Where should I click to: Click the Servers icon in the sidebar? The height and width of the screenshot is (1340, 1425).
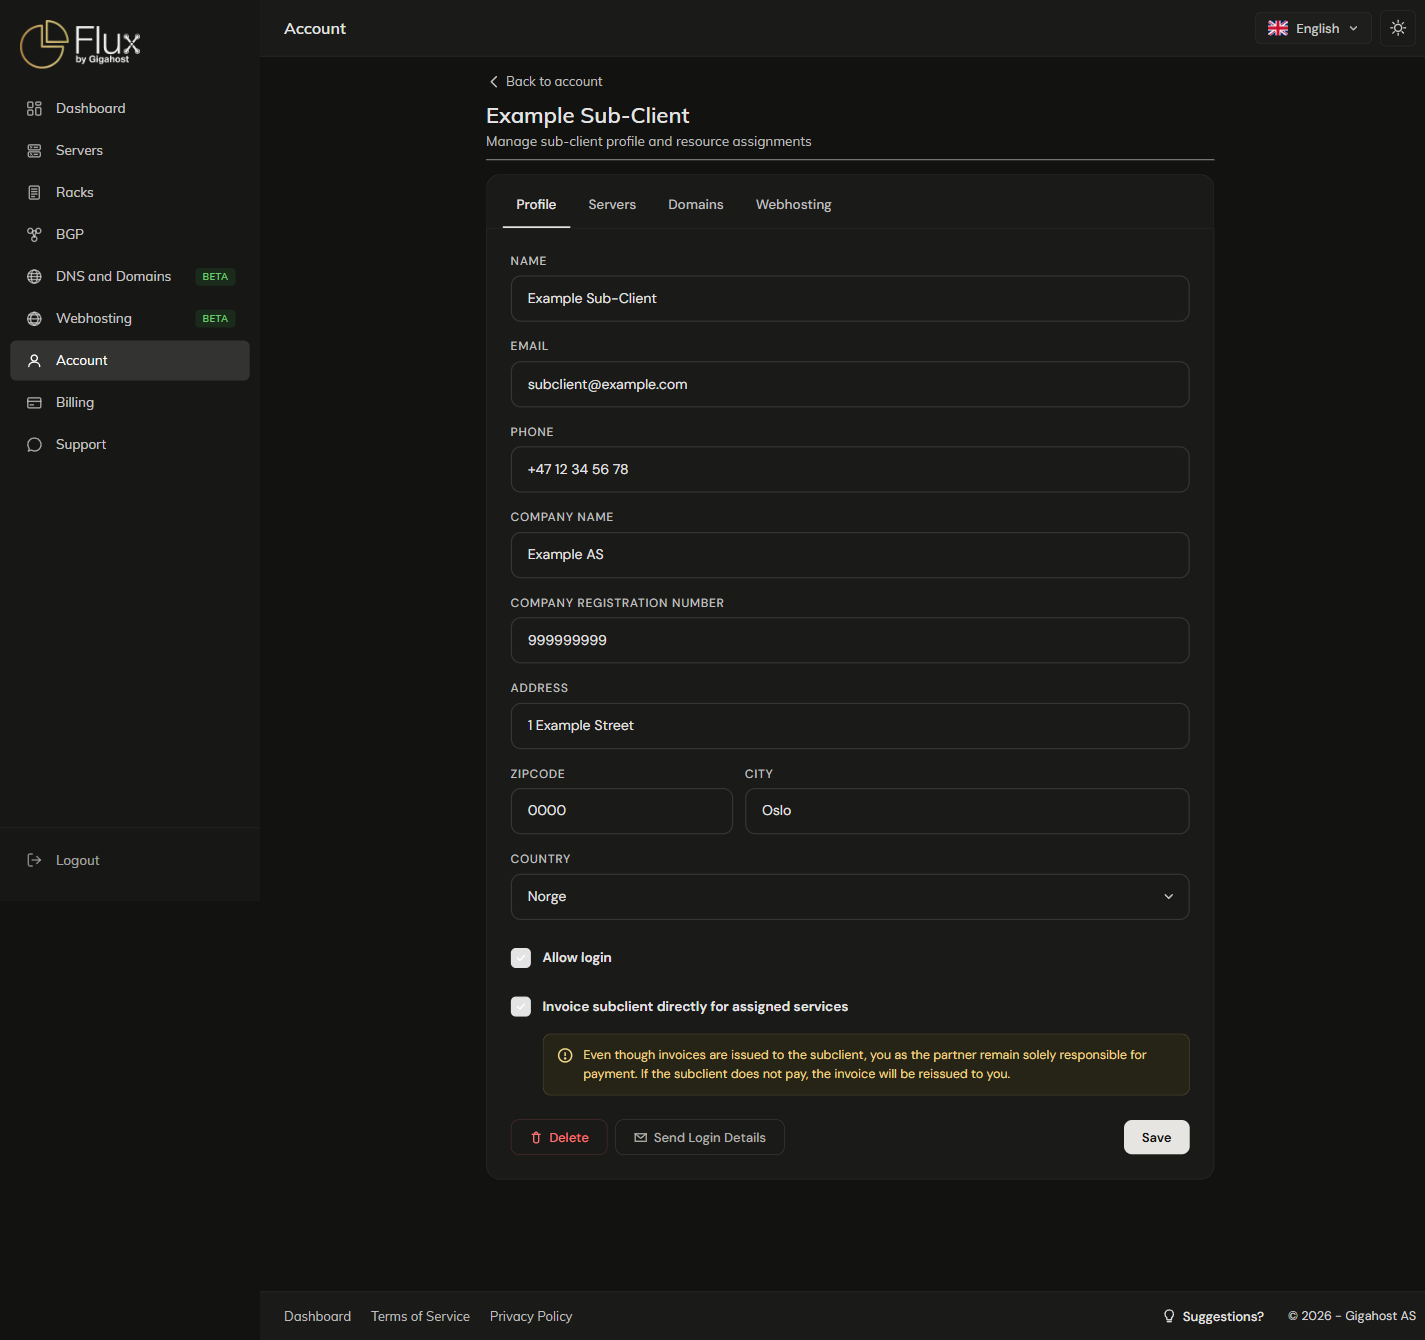click(34, 150)
